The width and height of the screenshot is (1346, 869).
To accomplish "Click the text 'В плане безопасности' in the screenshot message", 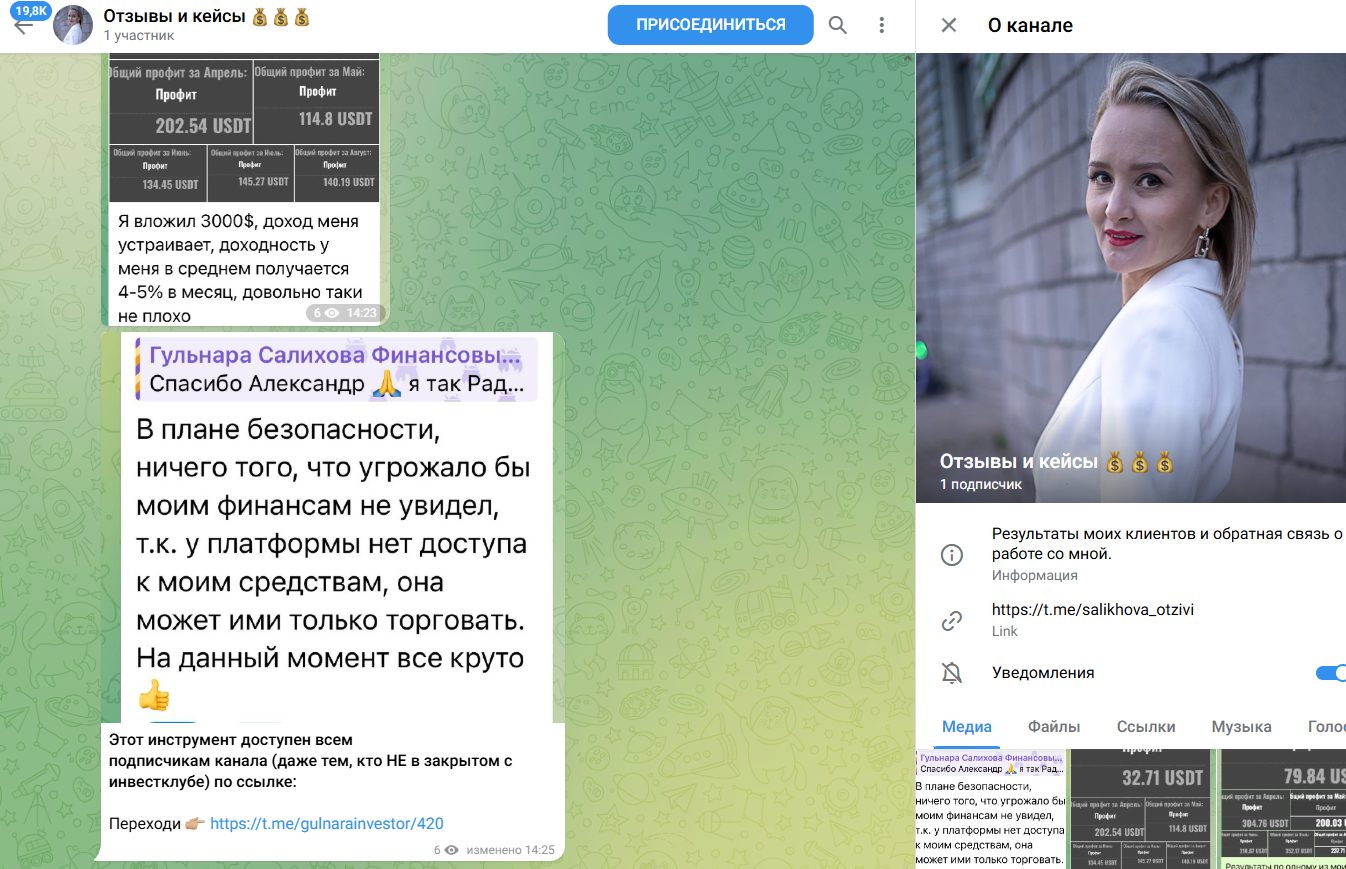I will [288, 431].
